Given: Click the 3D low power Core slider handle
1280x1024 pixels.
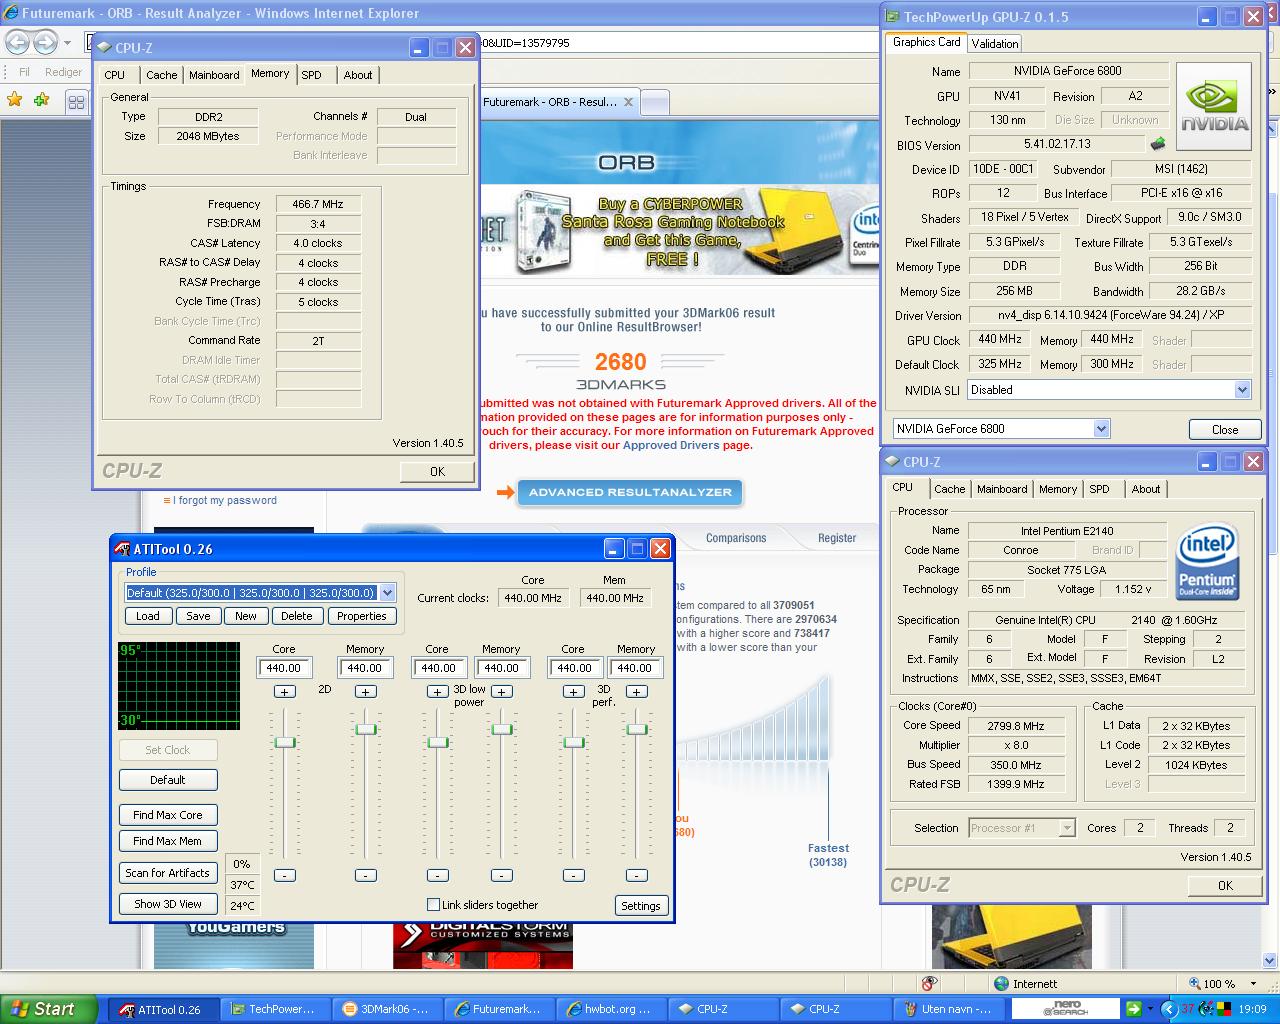Looking at the screenshot, I should pyautogui.click(x=438, y=742).
